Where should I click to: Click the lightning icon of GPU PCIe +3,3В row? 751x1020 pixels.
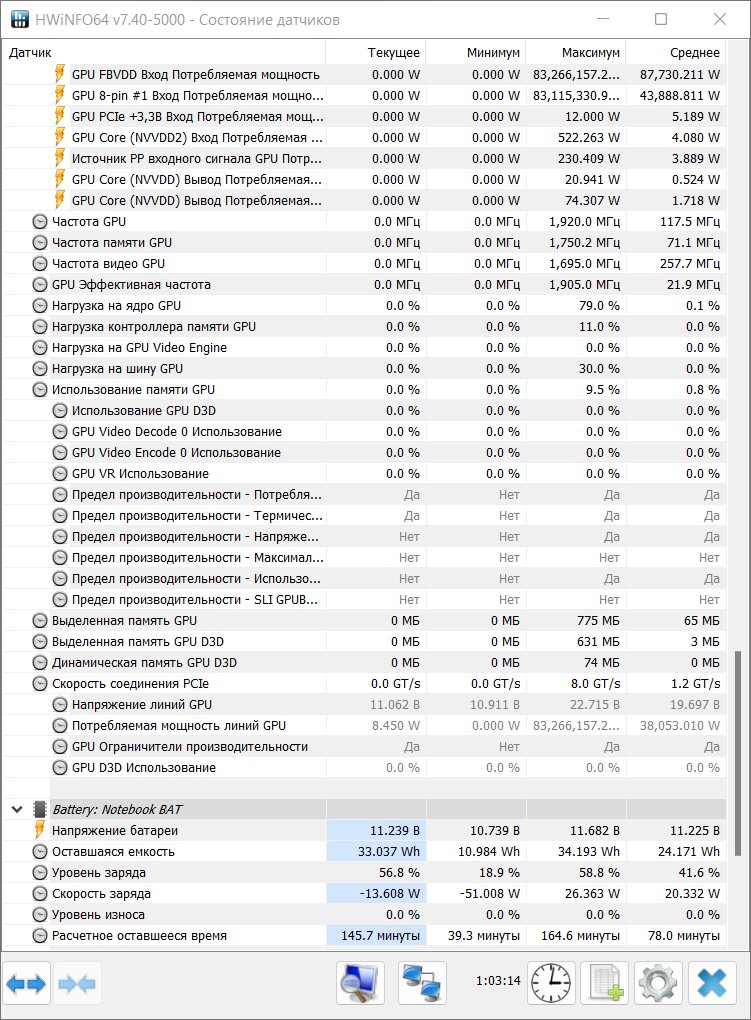[60, 116]
